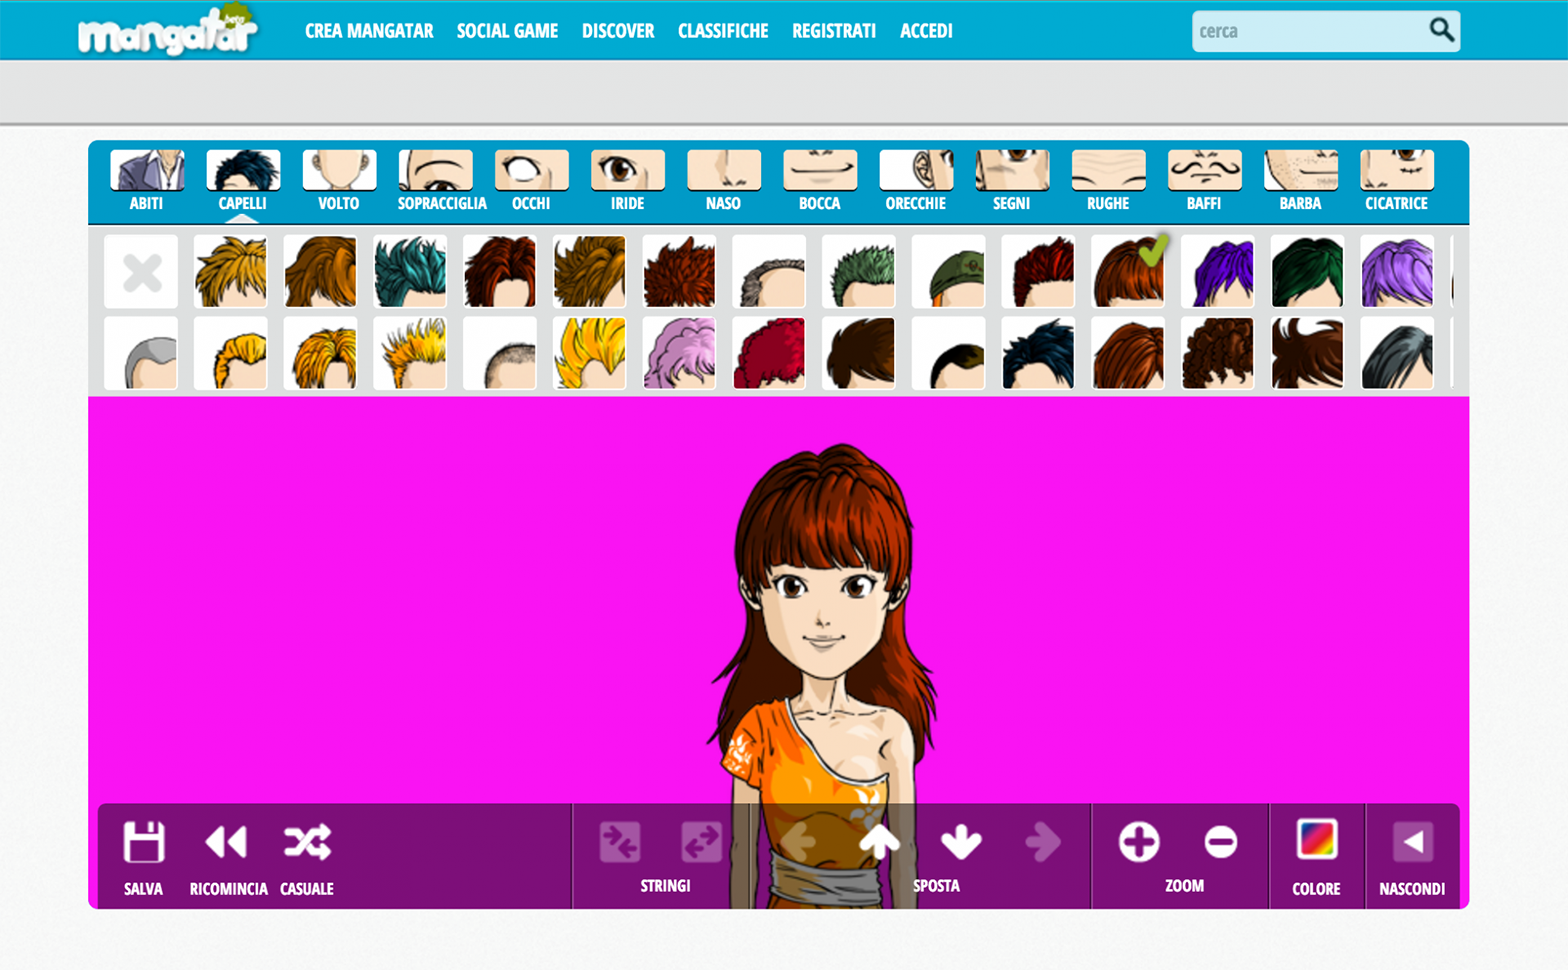Select the pink curly hair style
The height and width of the screenshot is (970, 1568).
point(679,353)
